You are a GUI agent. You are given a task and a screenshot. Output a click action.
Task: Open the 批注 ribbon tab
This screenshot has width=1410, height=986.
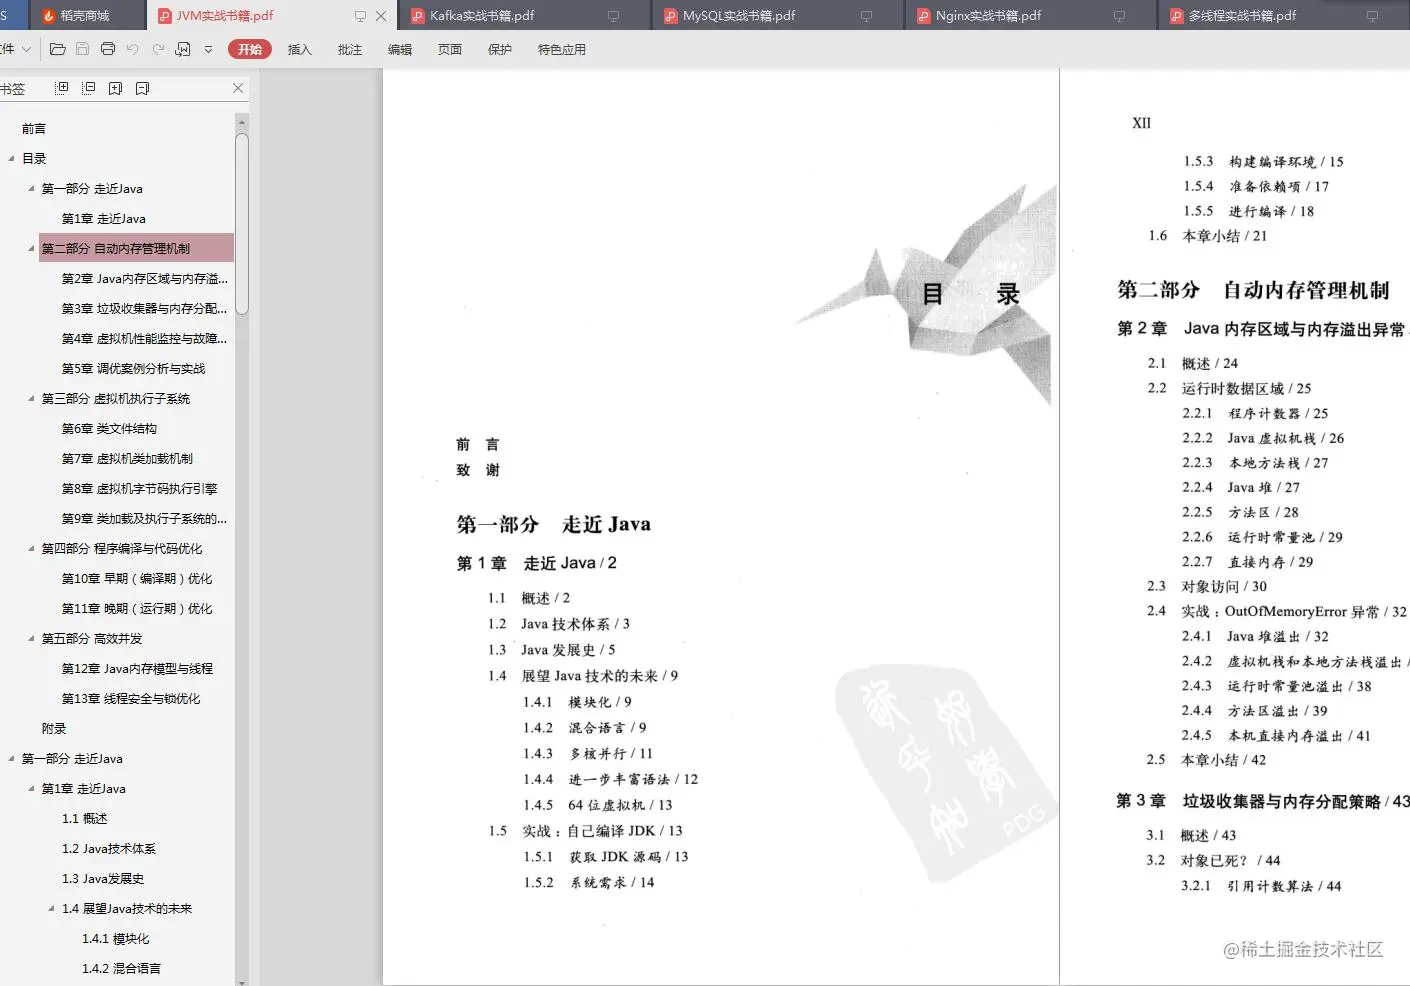pyautogui.click(x=348, y=48)
